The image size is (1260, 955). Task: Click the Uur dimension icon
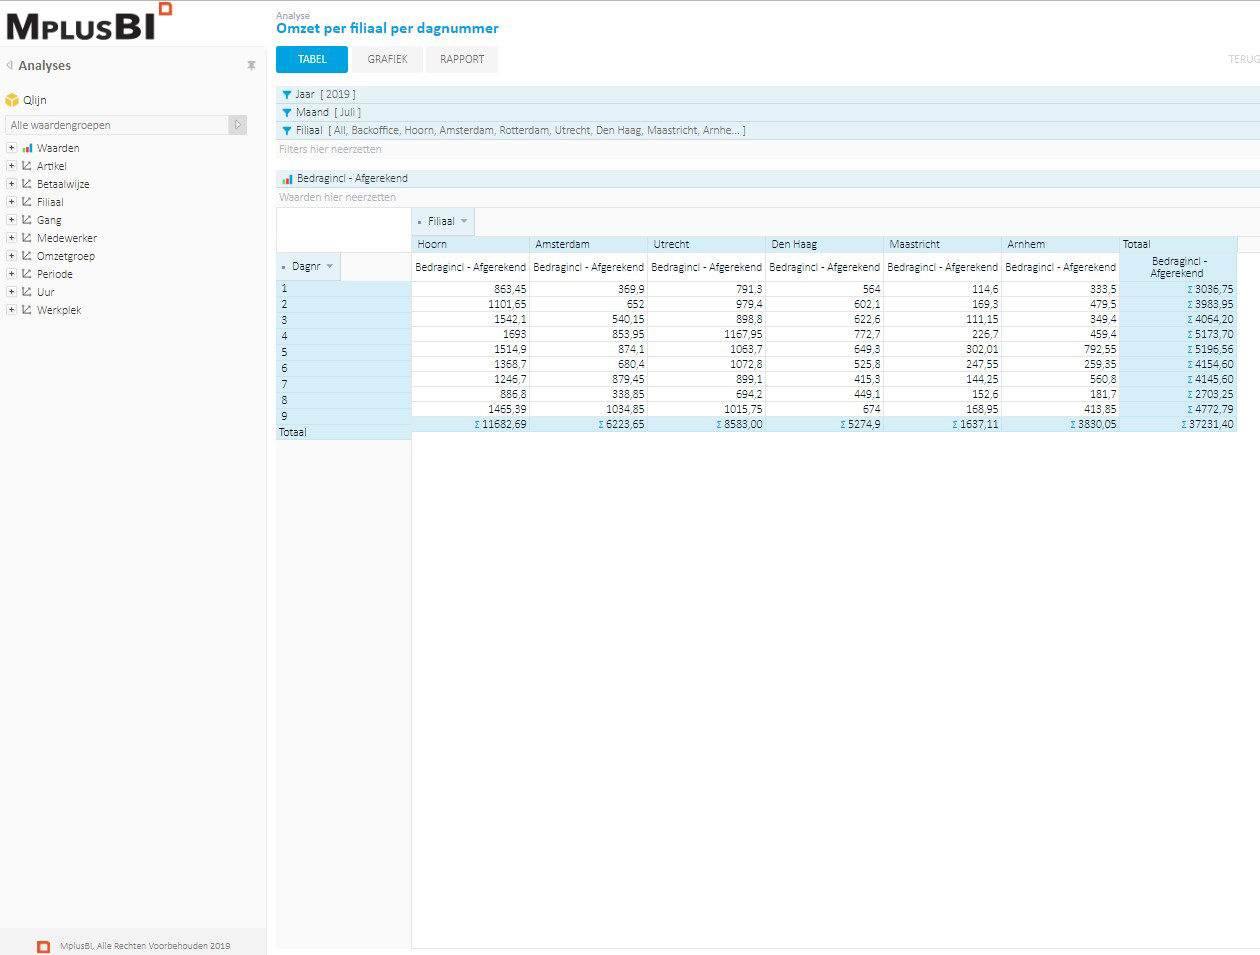27,292
